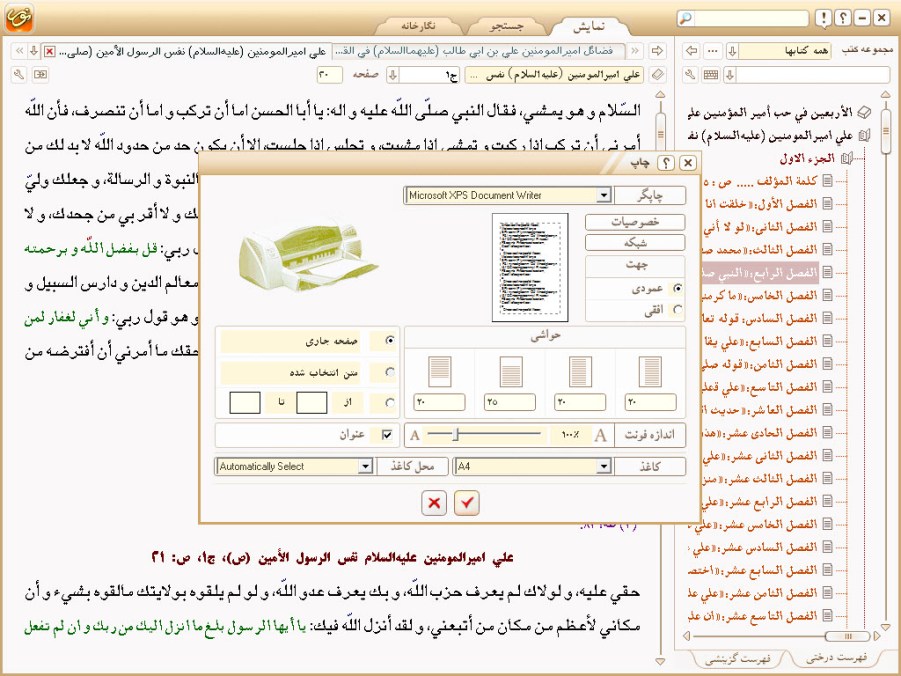Click the شبکه network button
901x676 pixels.
coord(635,243)
